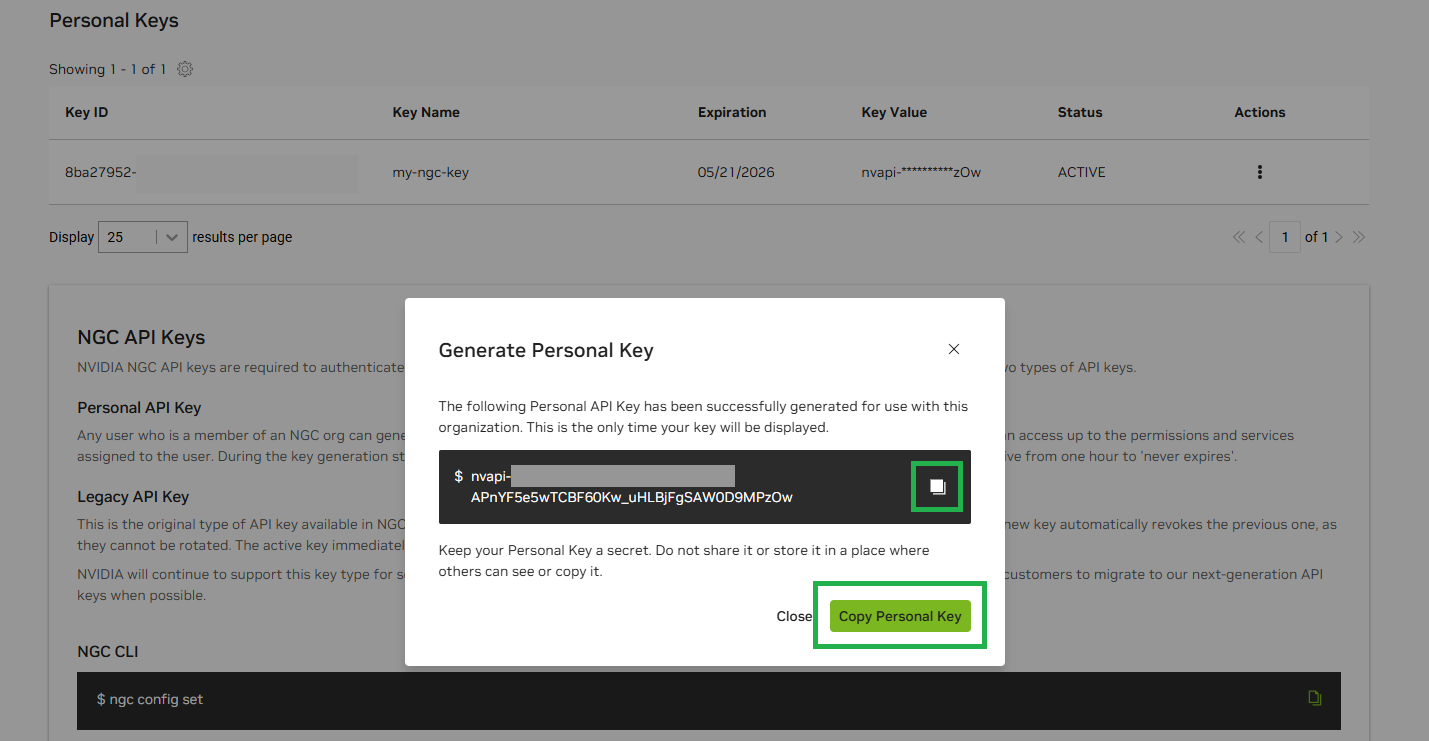Click the page number input field
This screenshot has width=1429, height=741.
tap(1285, 237)
